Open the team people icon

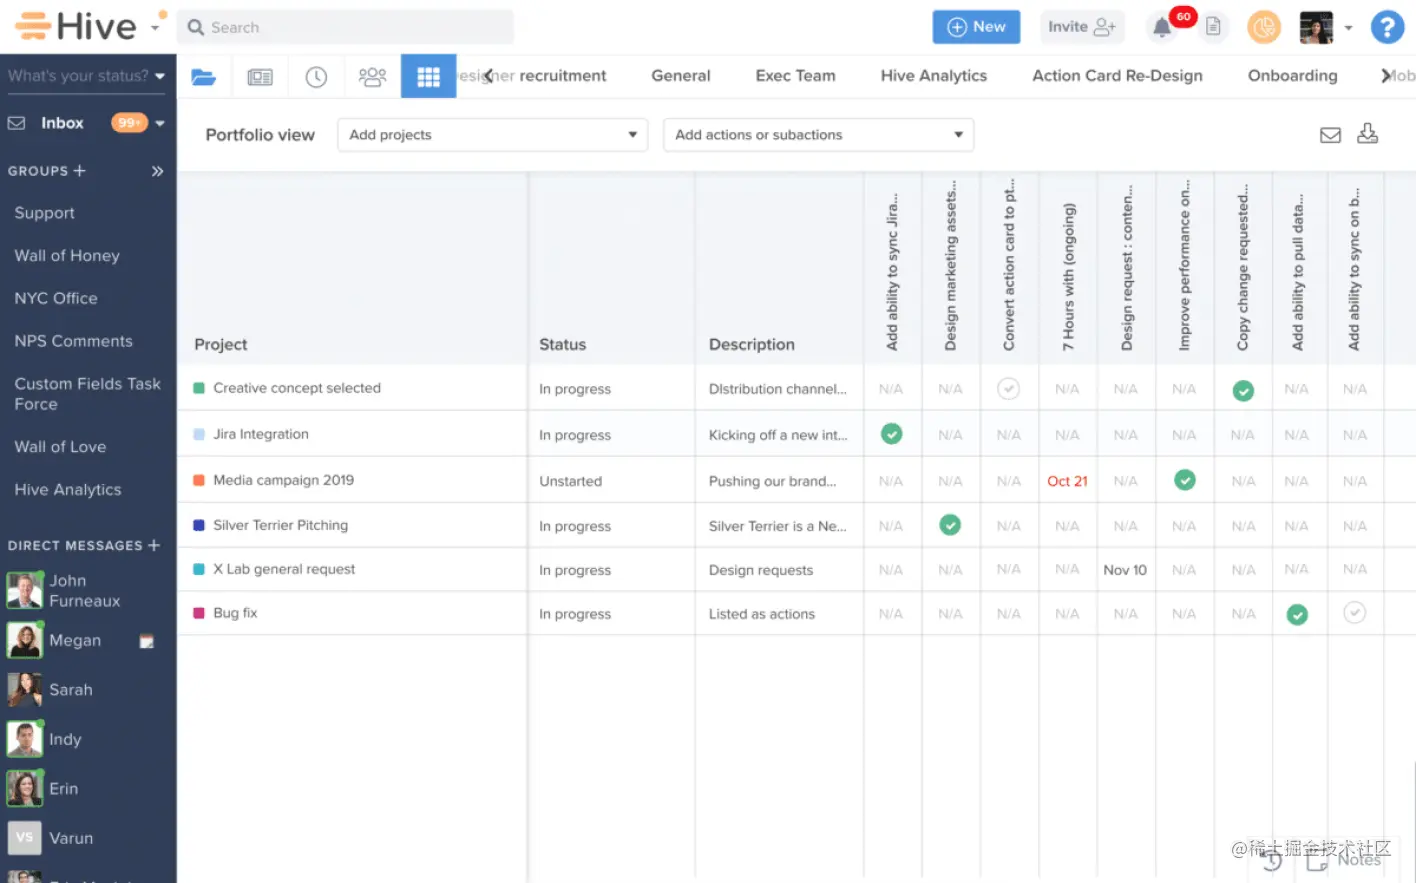coord(372,77)
